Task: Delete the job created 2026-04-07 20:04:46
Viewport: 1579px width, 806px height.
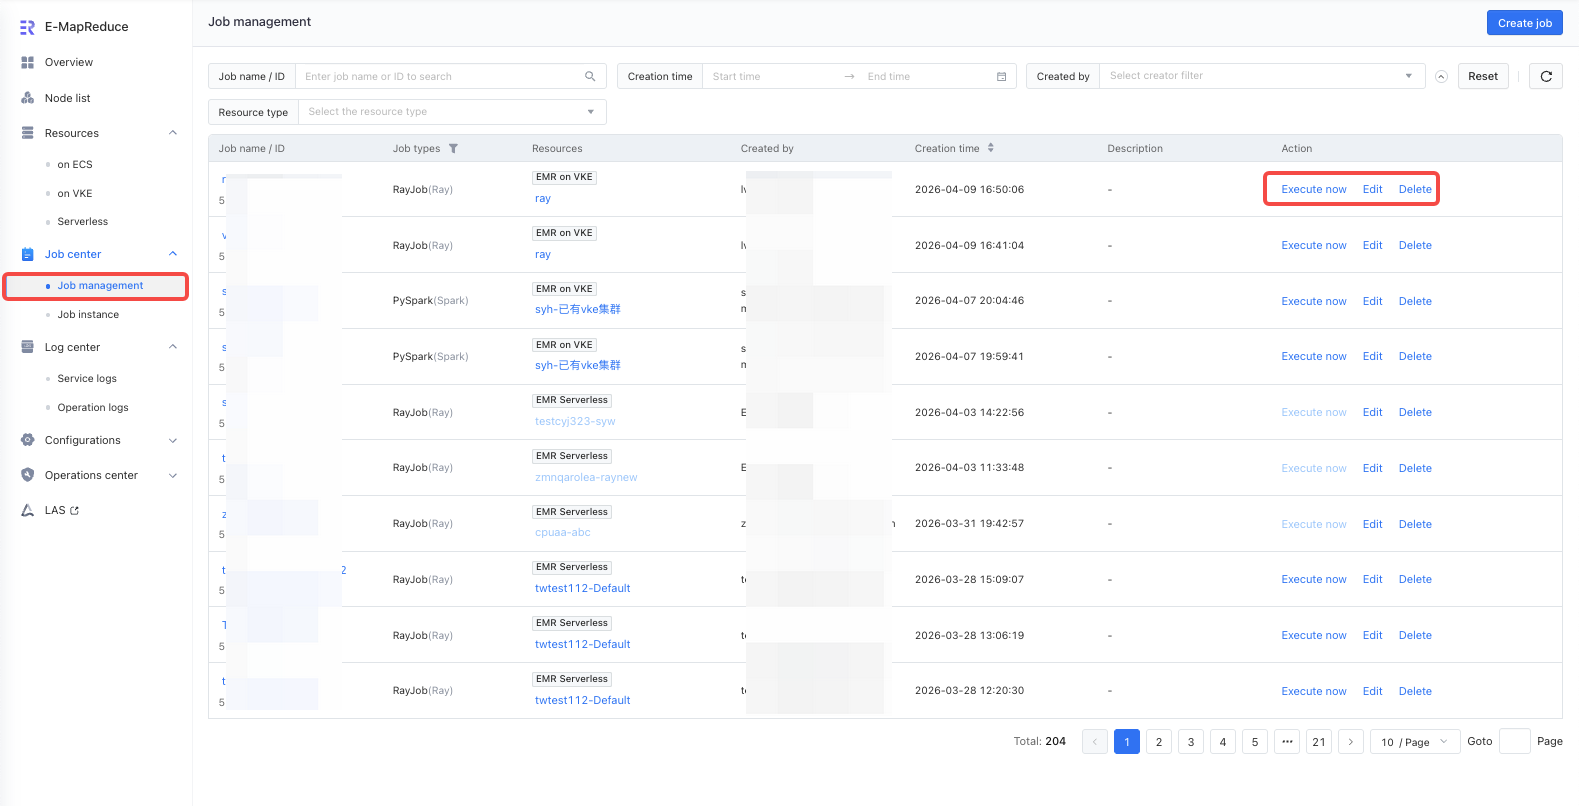Action: point(1415,301)
